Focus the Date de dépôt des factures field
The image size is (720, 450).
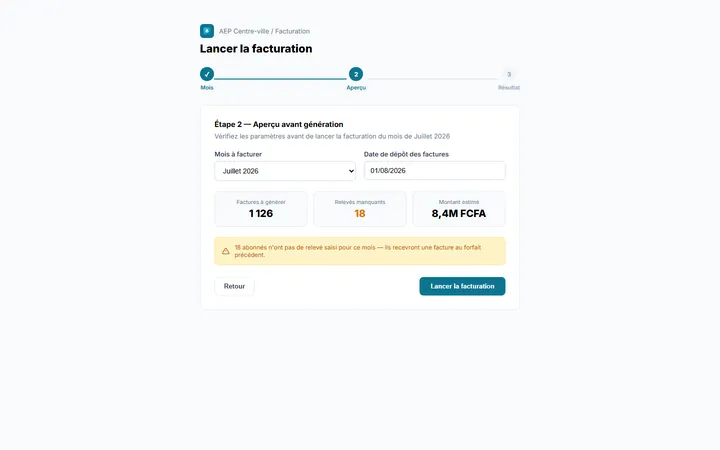[434, 170]
